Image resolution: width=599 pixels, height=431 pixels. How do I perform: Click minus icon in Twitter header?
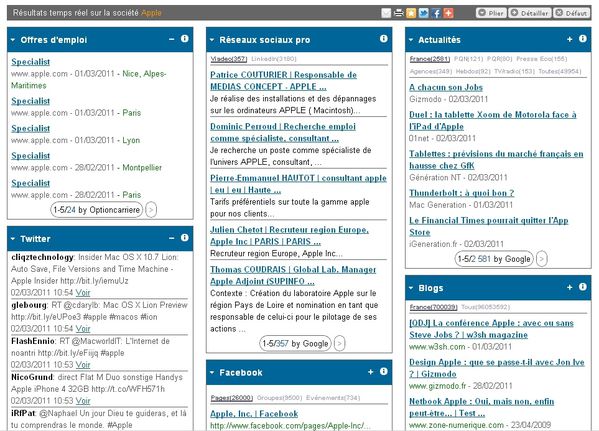172,238
